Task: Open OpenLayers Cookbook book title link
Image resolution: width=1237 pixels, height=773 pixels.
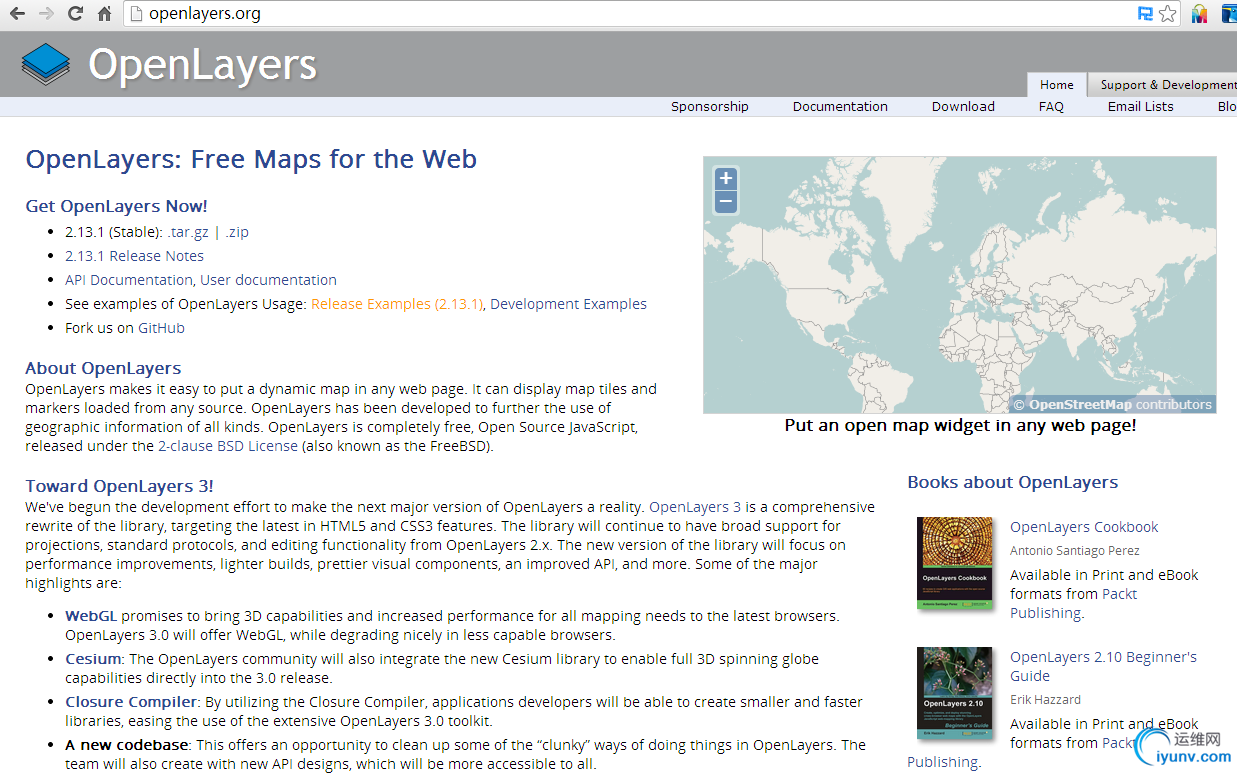Action: [x=1084, y=527]
